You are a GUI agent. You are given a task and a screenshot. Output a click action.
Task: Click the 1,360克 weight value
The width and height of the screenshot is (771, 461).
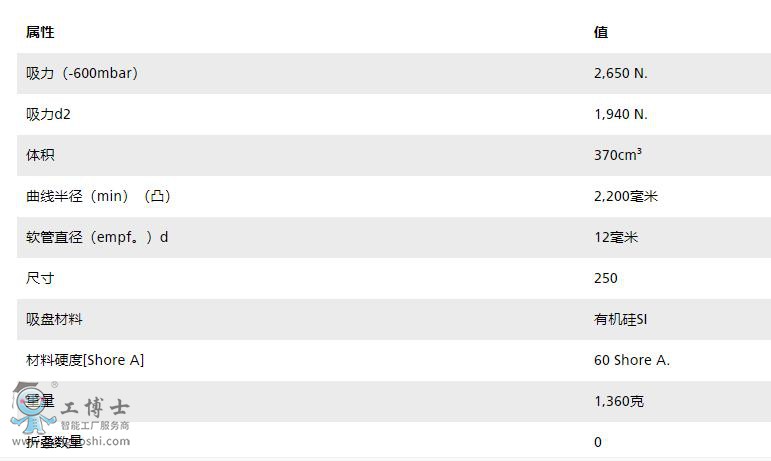(619, 401)
